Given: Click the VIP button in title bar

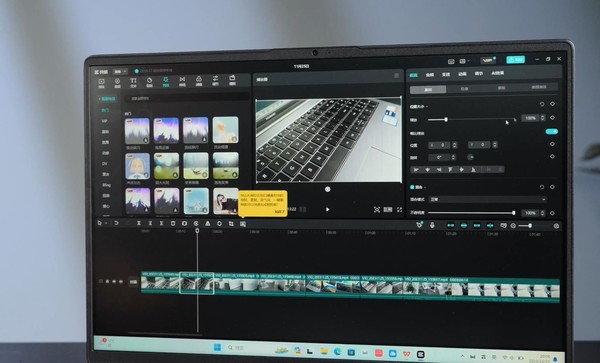Looking at the screenshot, I should click(x=488, y=60).
